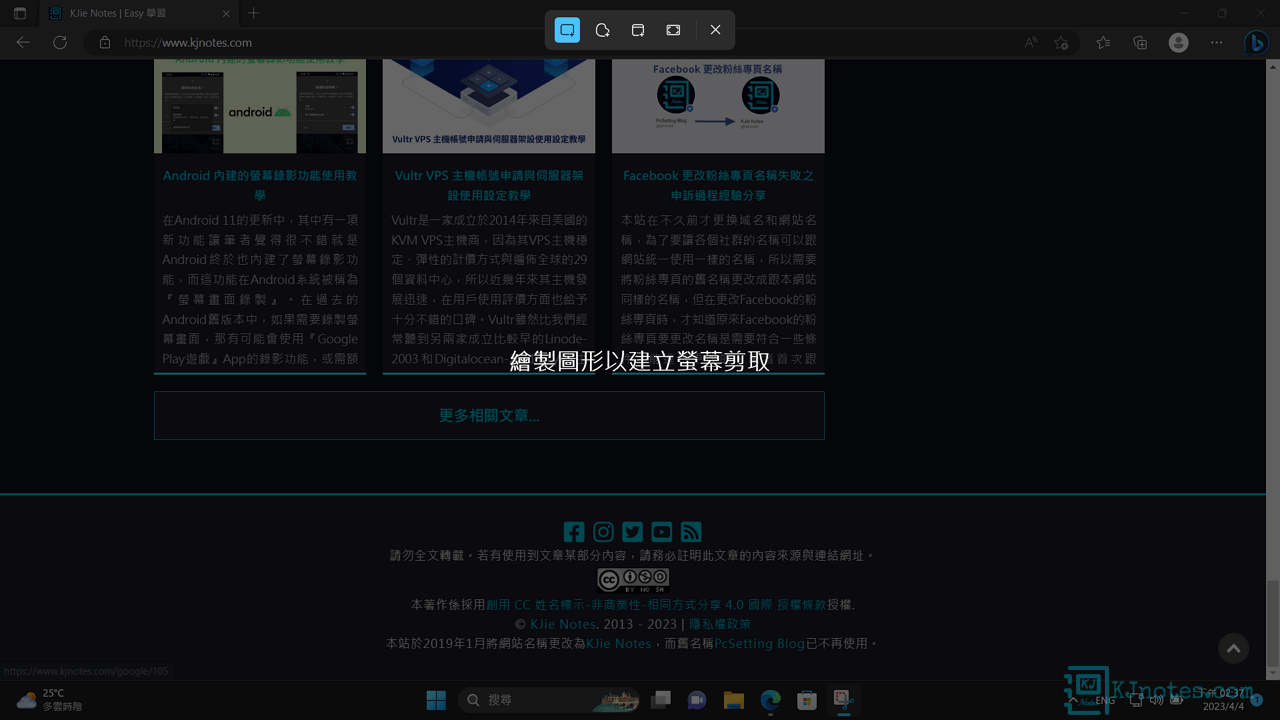Screen dimensions: 1280x720
Task: Select Window snip mode
Action: point(638,30)
